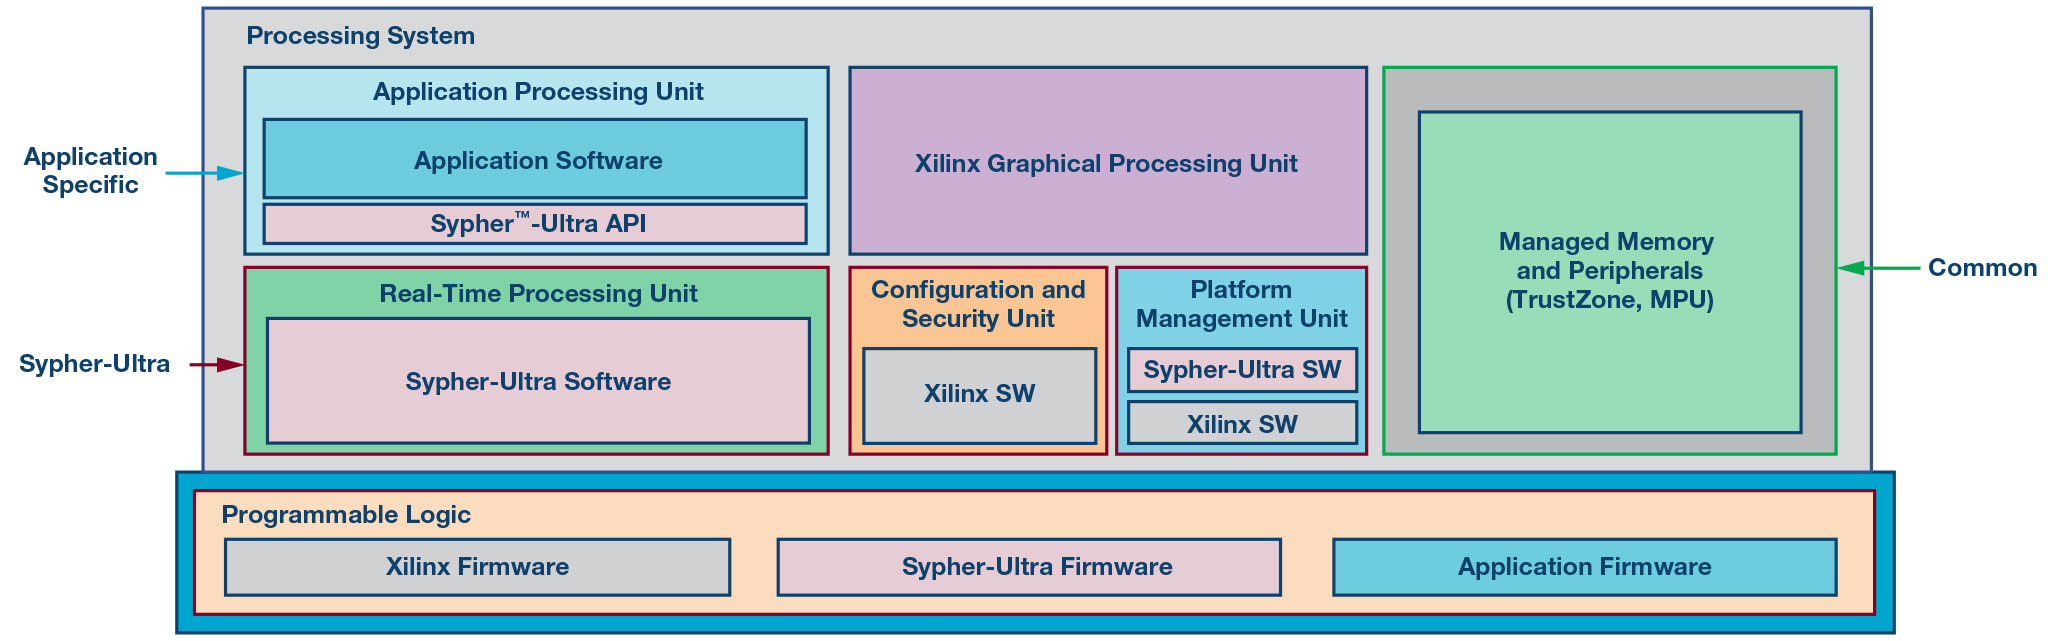Image resolution: width=2057 pixels, height=641 pixels.
Task: Select Xilinx SW in Platform Management Unit
Action: click(1241, 424)
